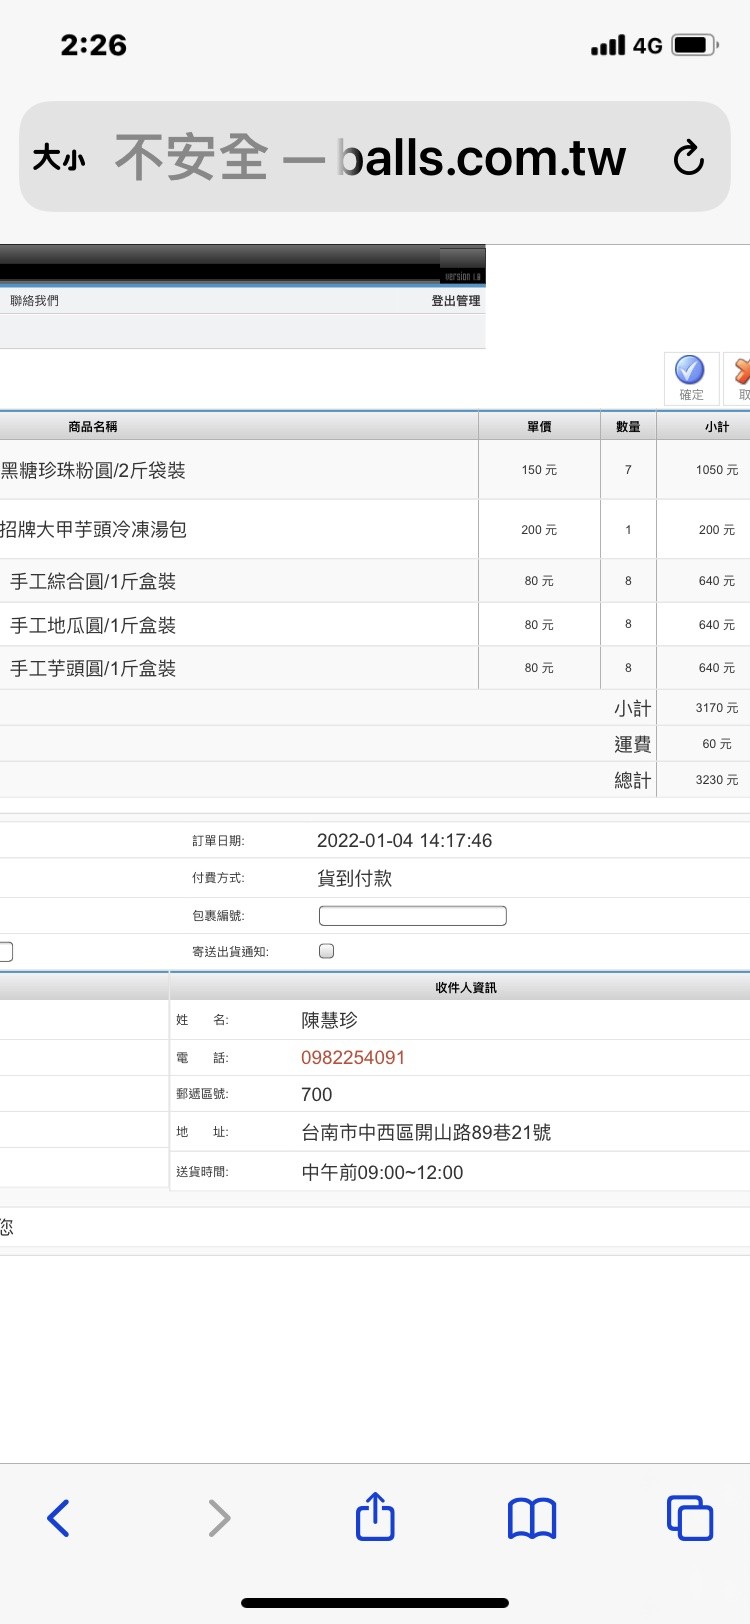Click the address 台南市中西區開山路89巷21號
This screenshot has height=1624, width=750.
(x=426, y=1132)
